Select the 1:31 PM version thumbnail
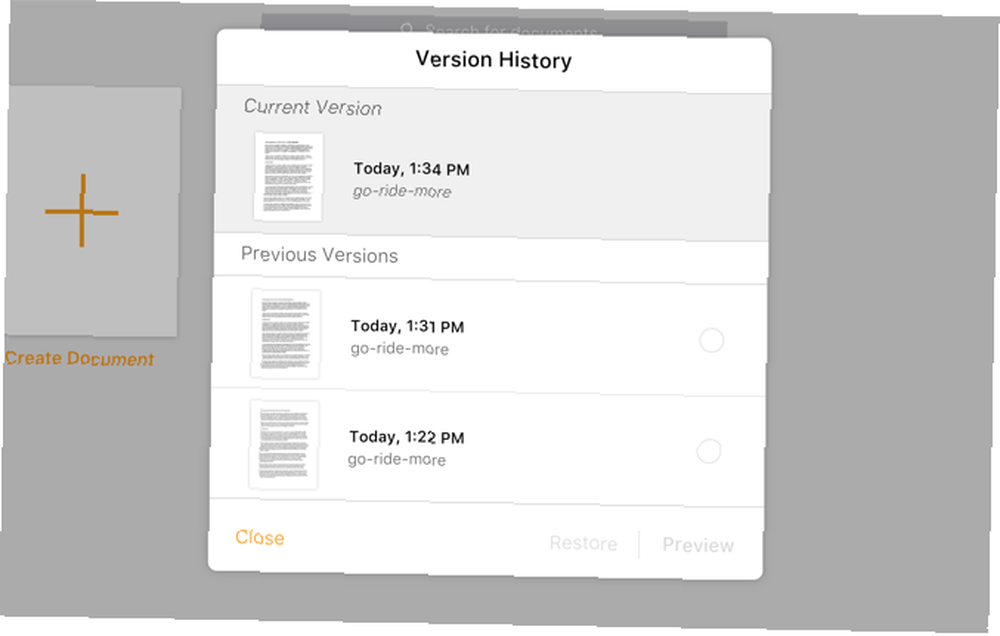This screenshot has height=636, width=1000. [286, 334]
